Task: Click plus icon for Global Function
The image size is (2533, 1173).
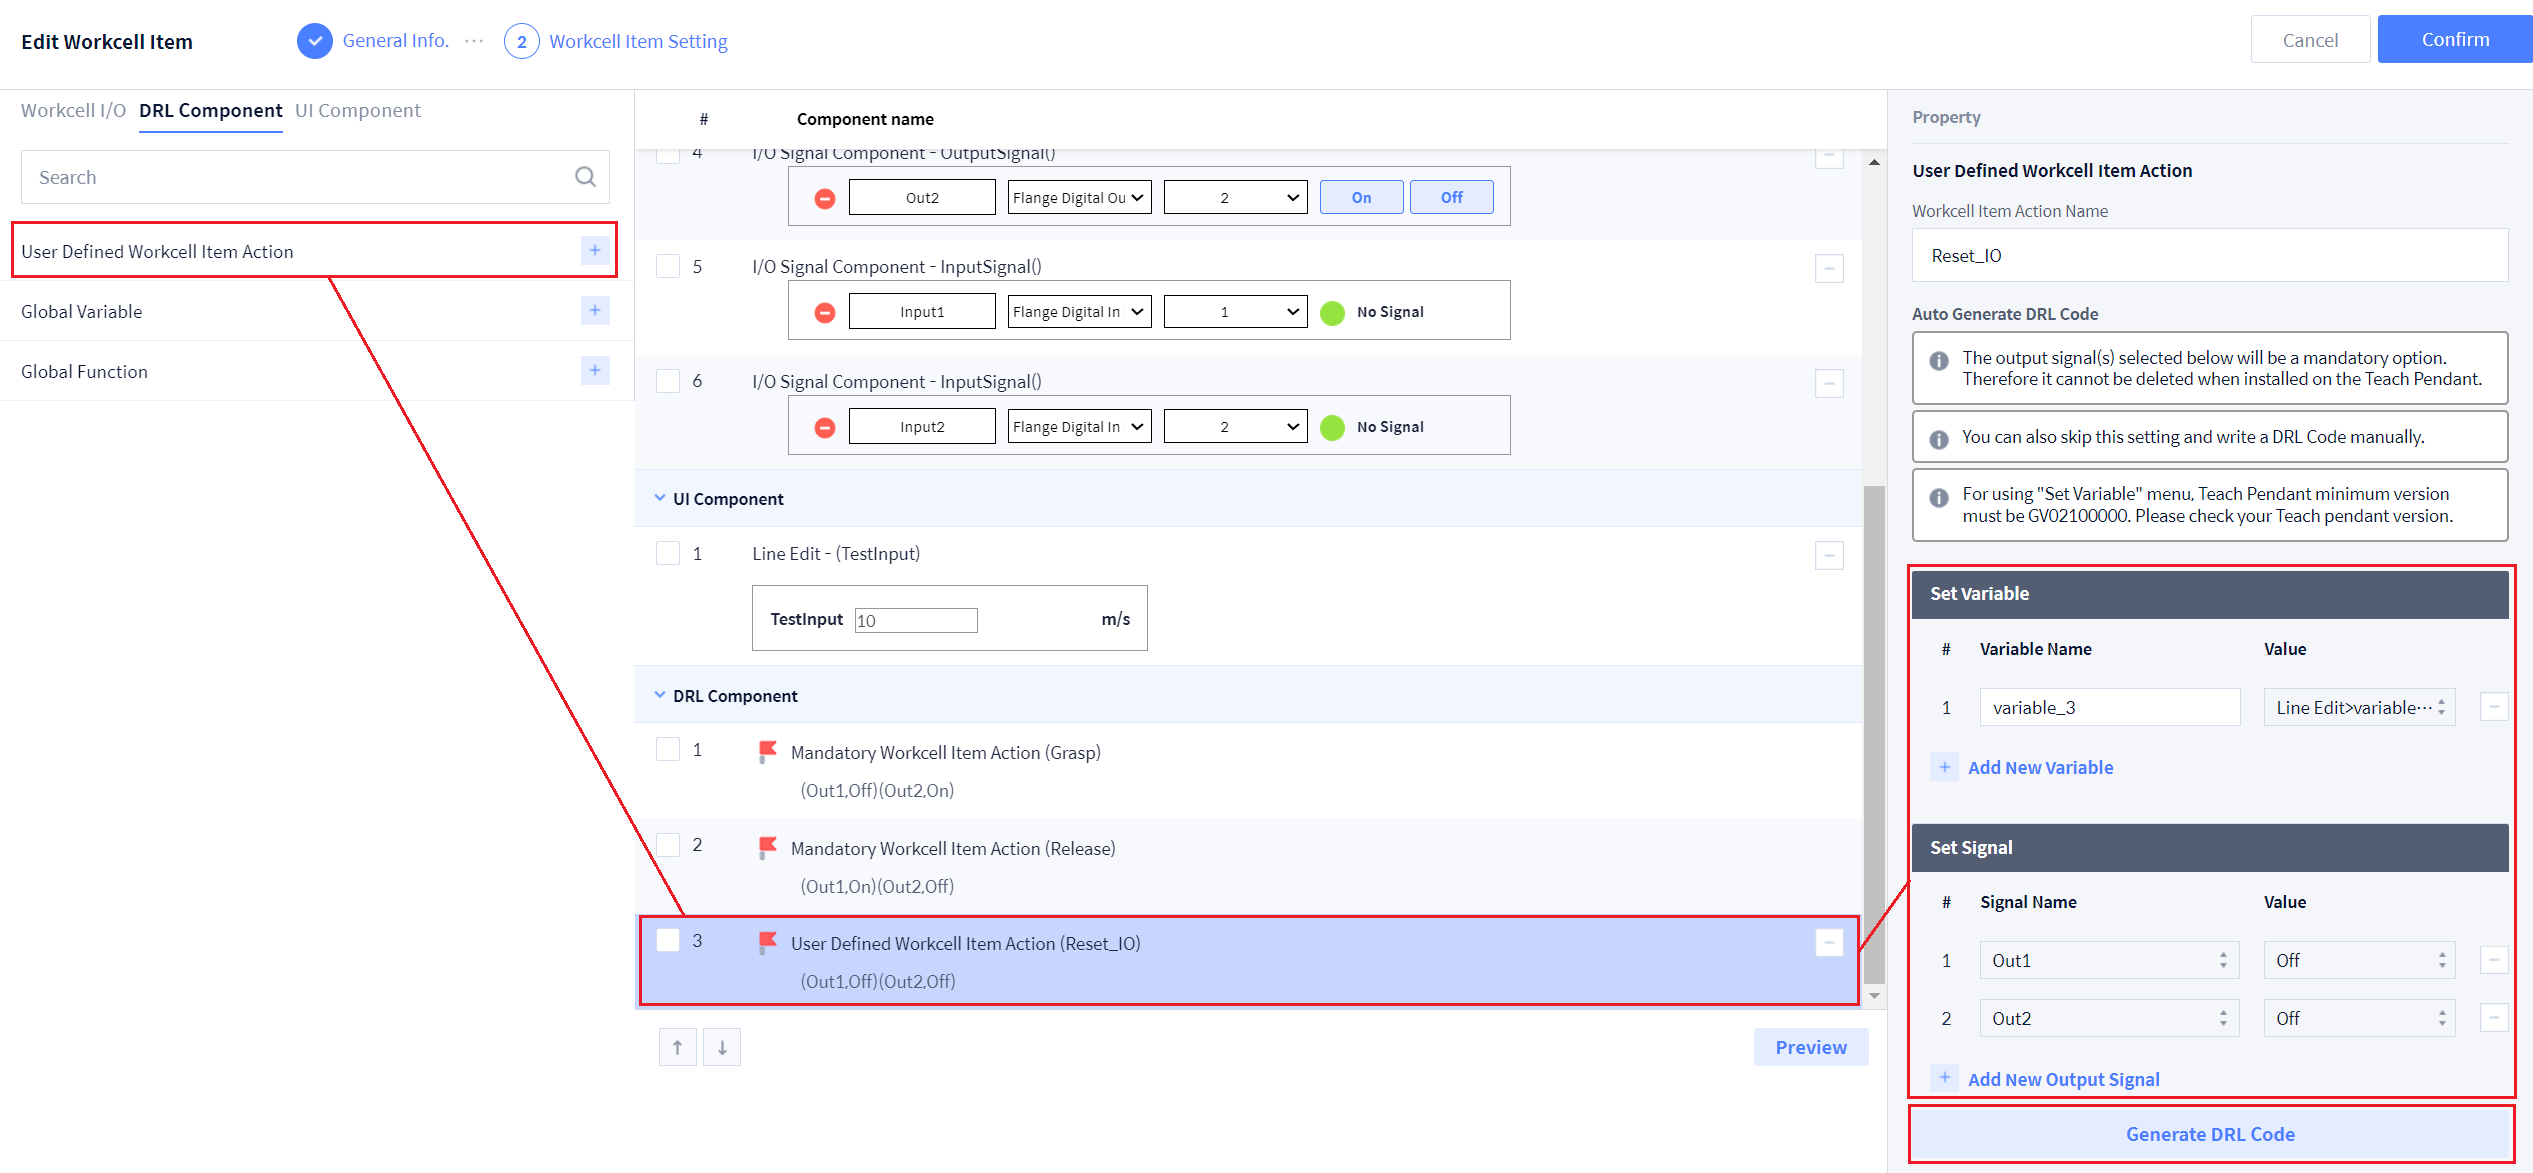Action: (x=594, y=371)
